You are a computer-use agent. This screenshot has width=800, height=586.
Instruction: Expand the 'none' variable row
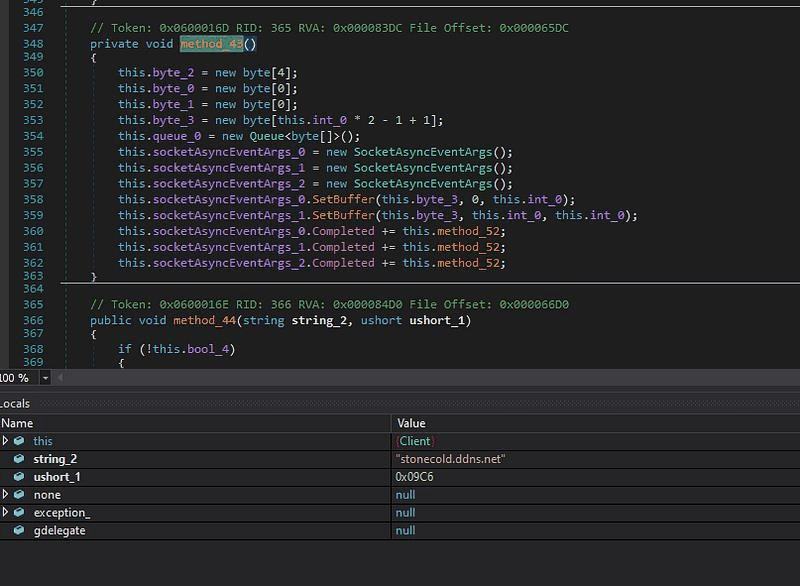pyautogui.click(x=5, y=494)
